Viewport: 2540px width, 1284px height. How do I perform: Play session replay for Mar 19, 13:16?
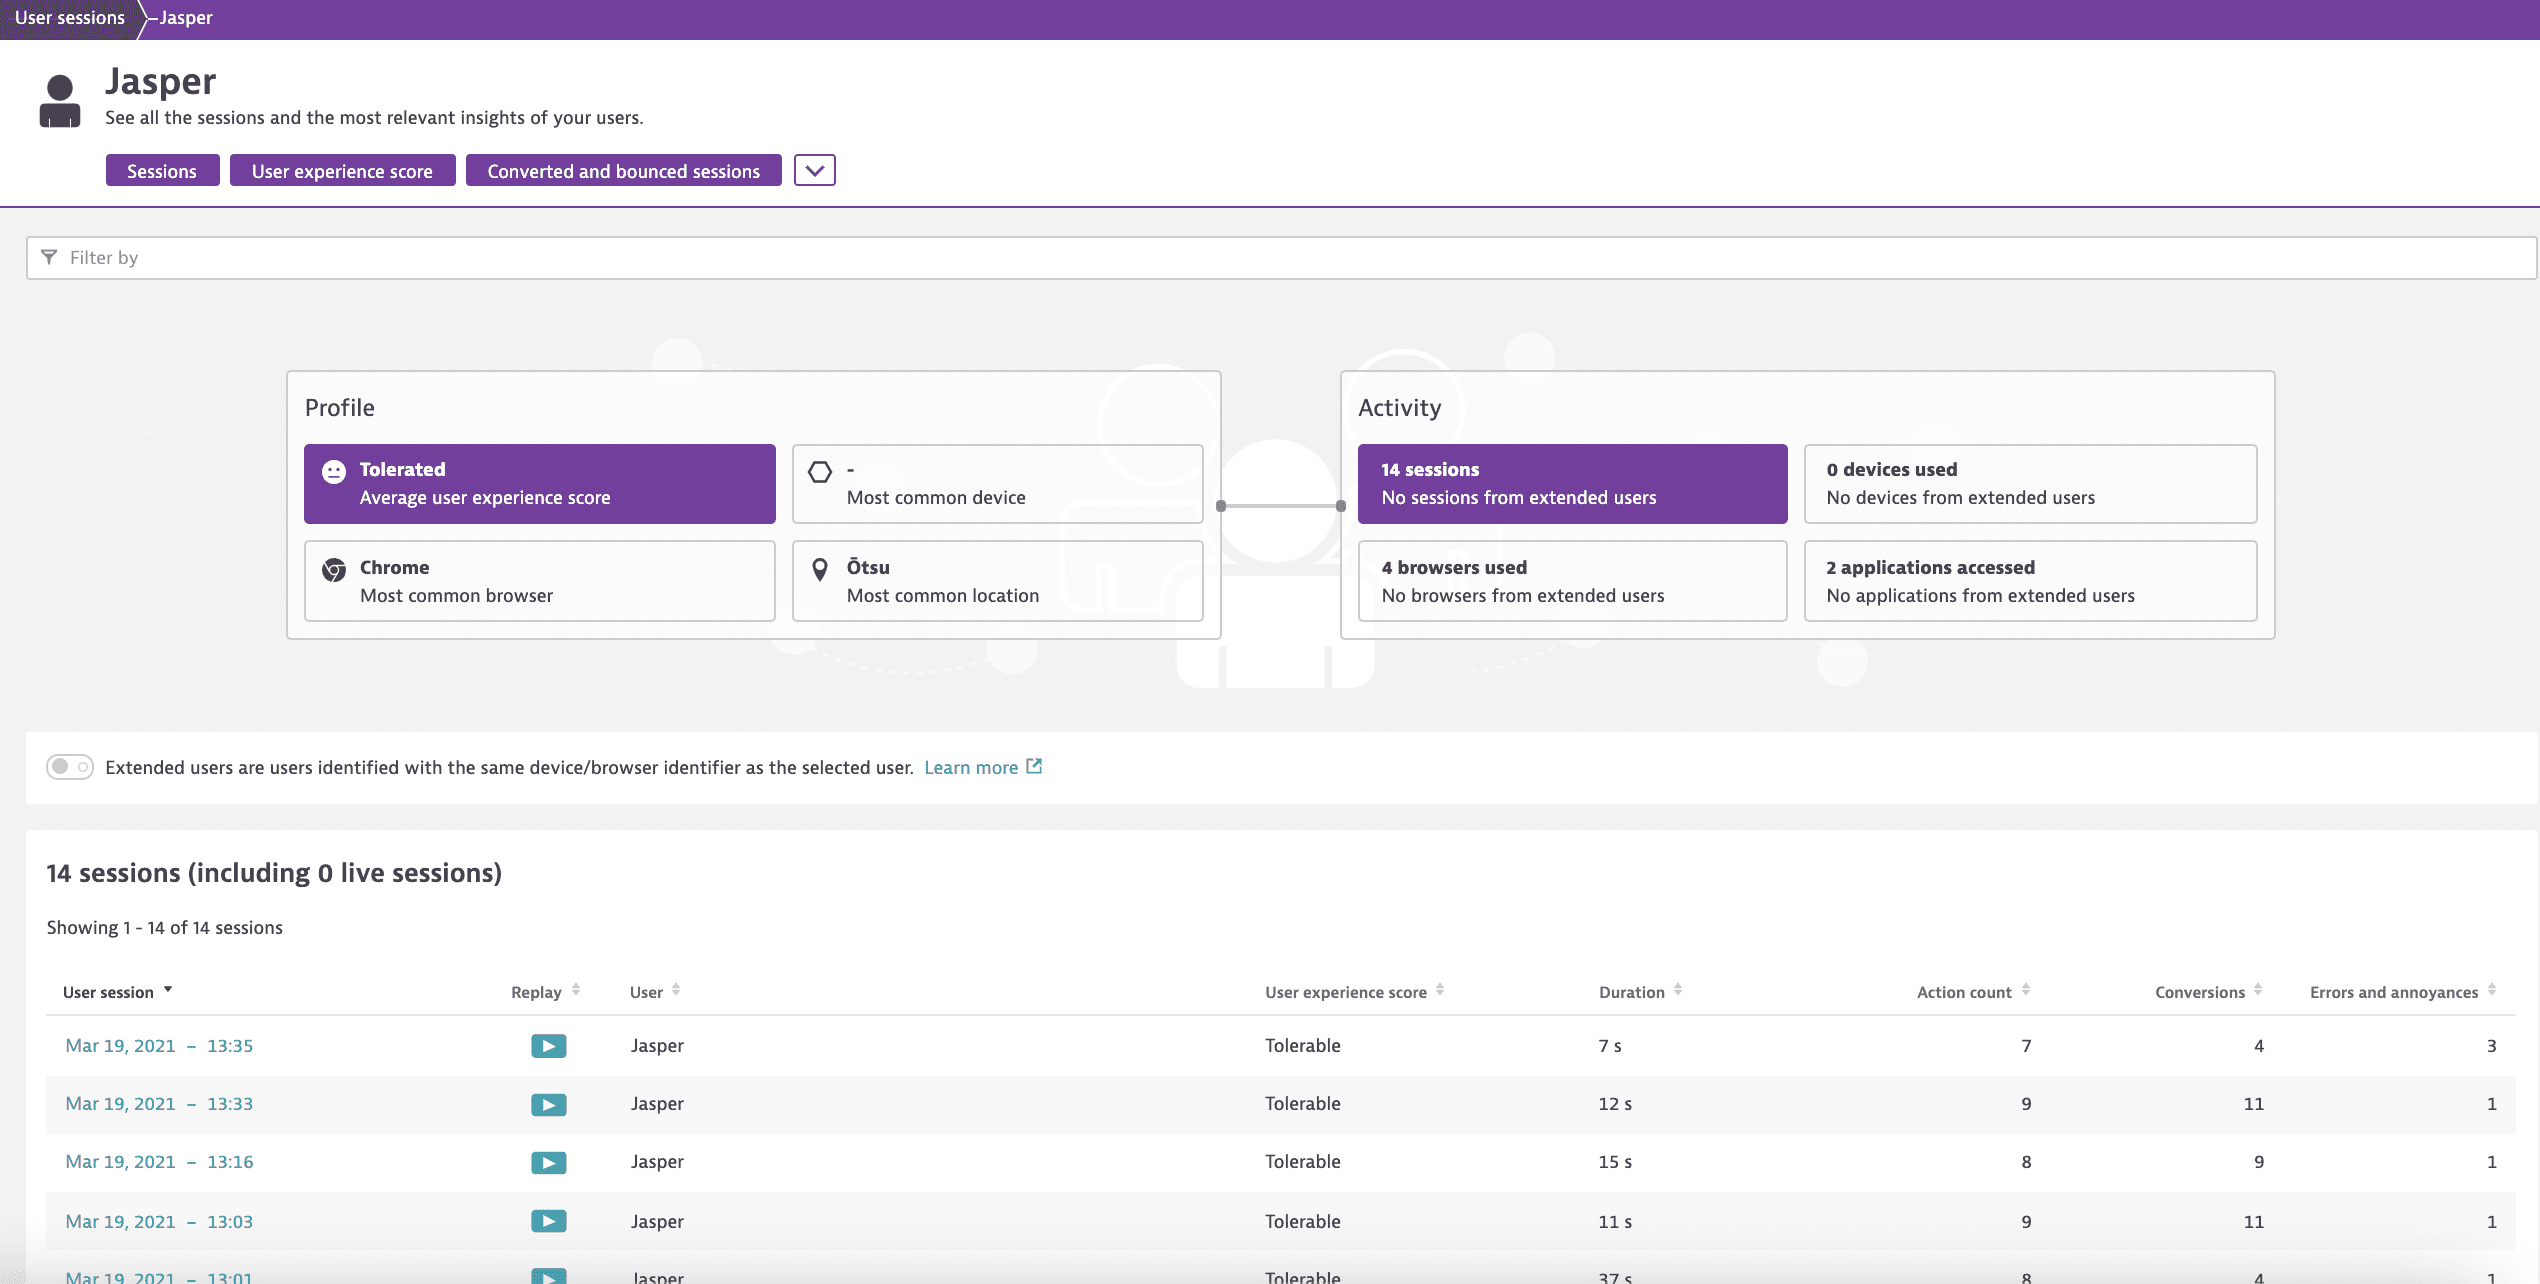click(548, 1162)
